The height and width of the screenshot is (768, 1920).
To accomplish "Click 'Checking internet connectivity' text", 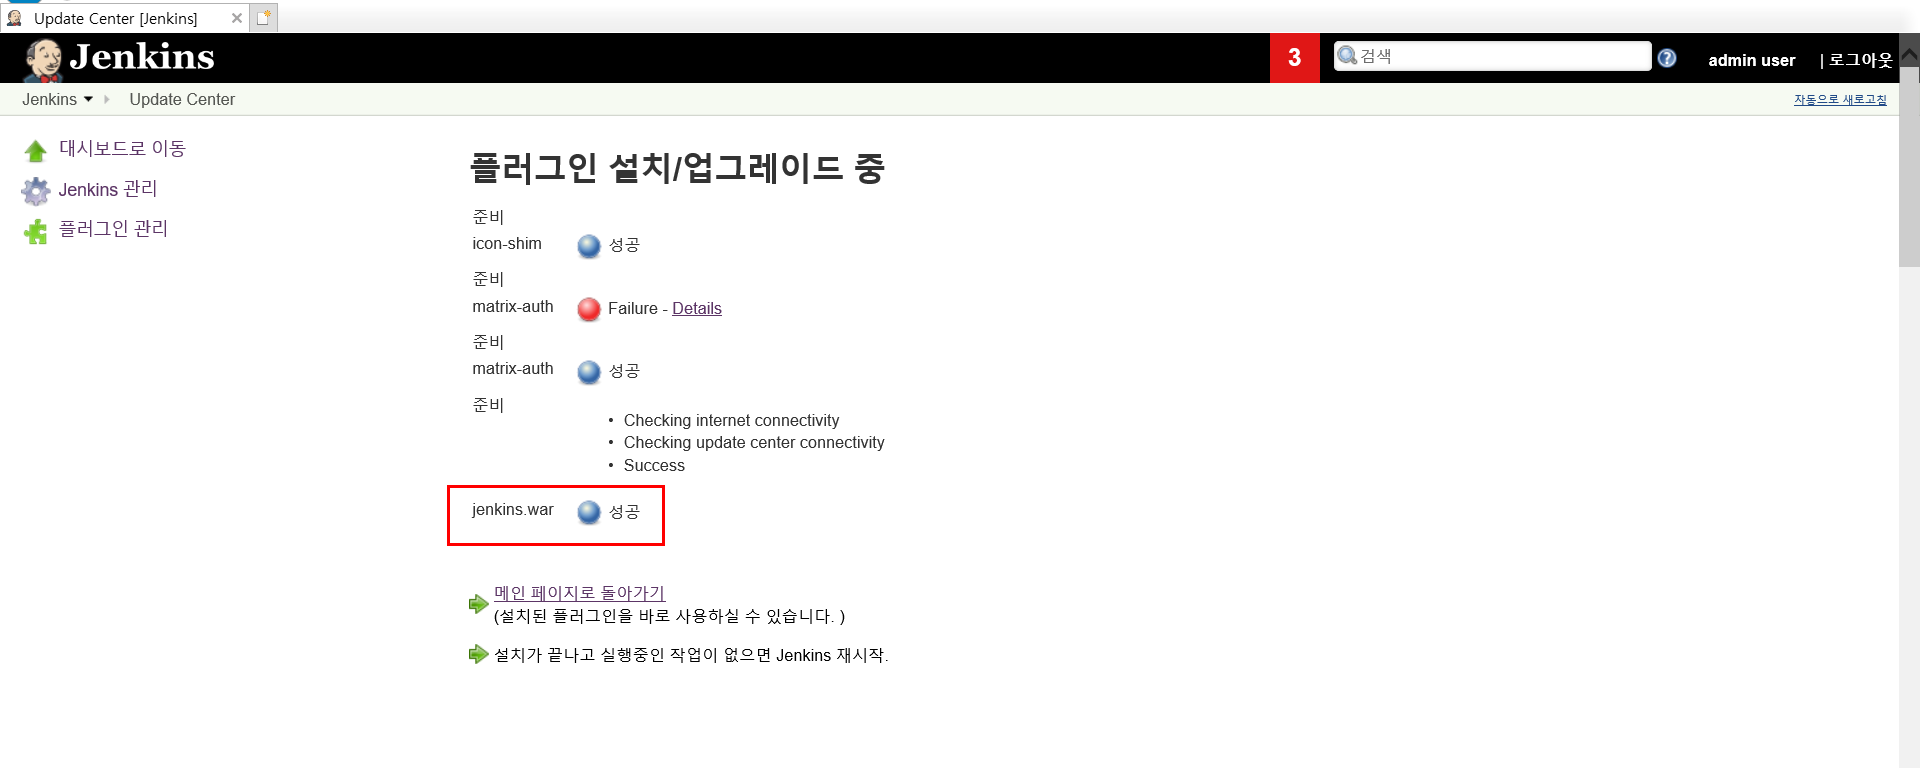I will pos(731,420).
